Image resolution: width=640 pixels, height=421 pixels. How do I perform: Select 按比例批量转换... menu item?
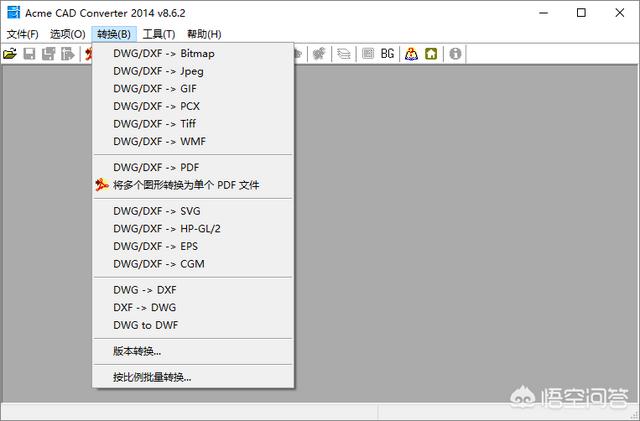152,377
